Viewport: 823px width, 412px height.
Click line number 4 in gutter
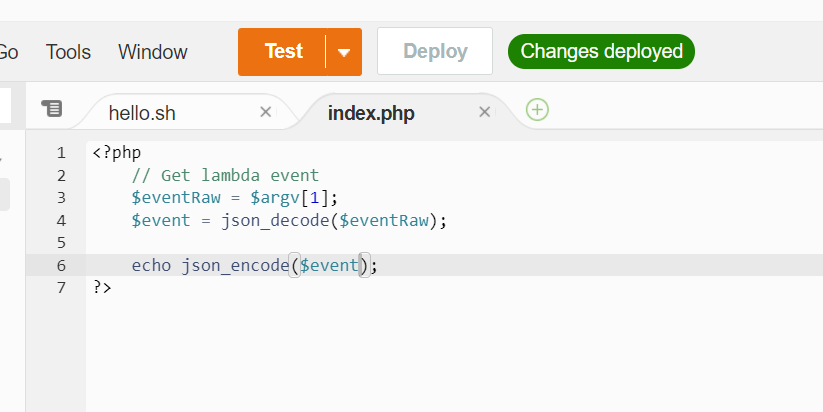pyautogui.click(x=61, y=220)
